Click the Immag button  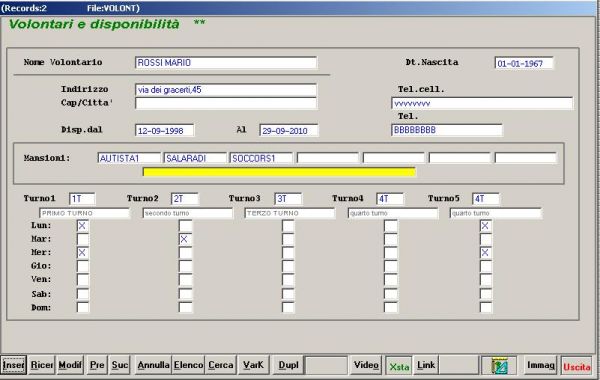(541, 365)
